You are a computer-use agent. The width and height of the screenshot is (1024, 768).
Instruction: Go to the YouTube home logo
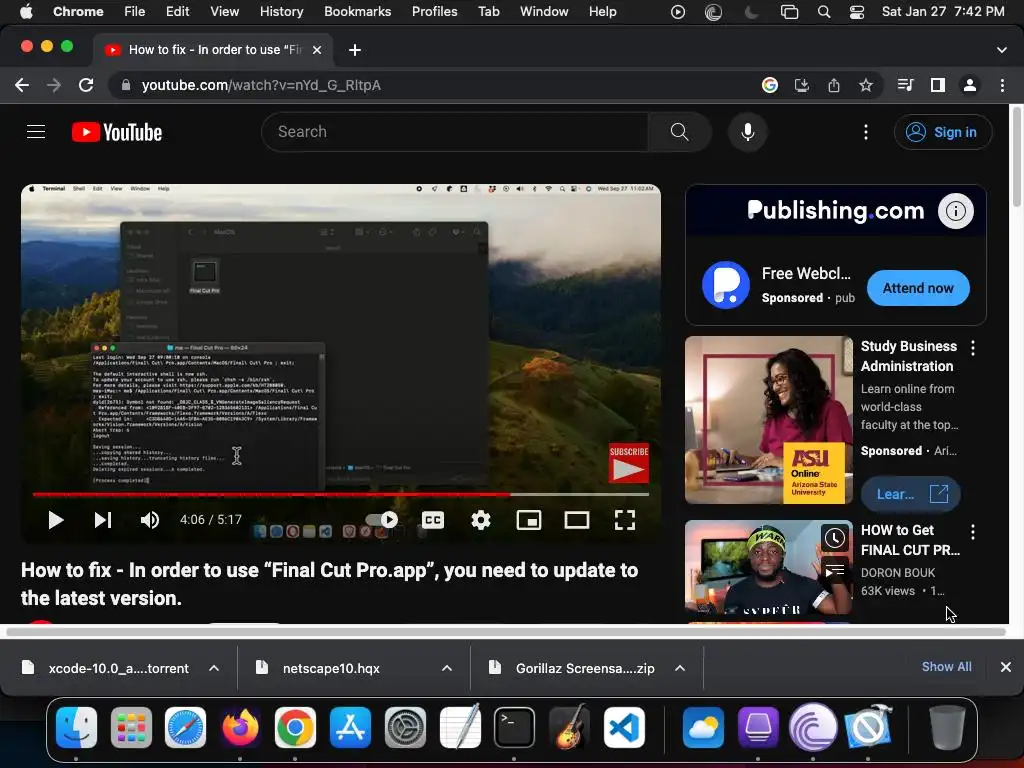117,132
